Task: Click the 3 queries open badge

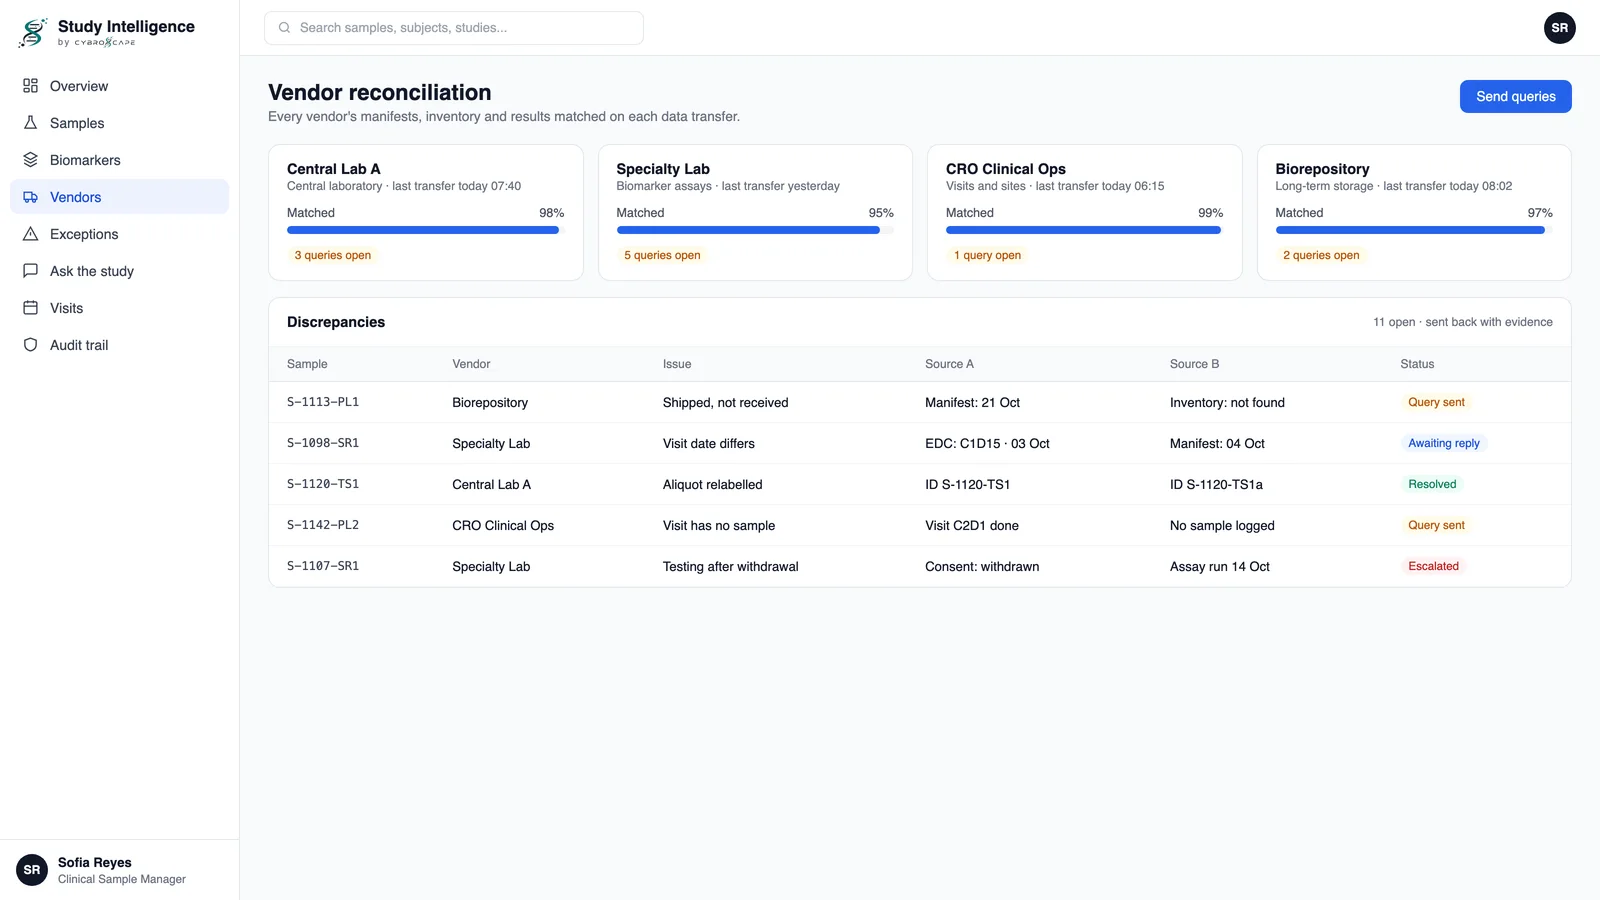Action: [332, 255]
